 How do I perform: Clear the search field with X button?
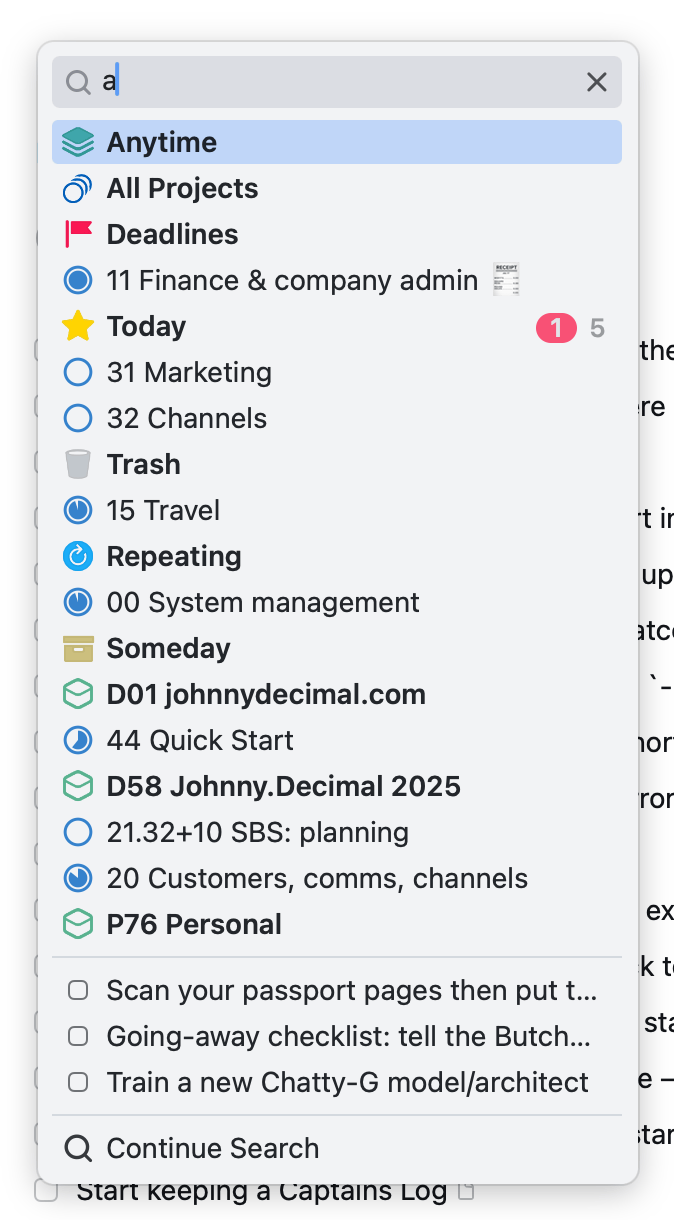pos(597,82)
